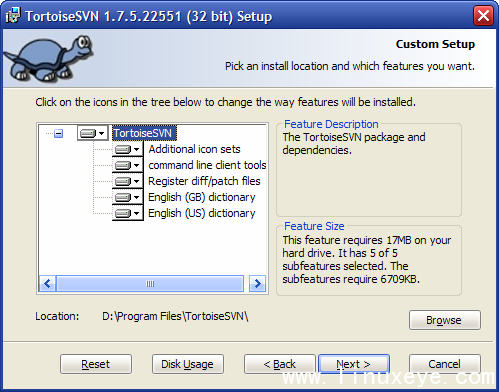The image size is (499, 392).
Task: Click the feature tree scroll right arrow
Action: (257, 284)
